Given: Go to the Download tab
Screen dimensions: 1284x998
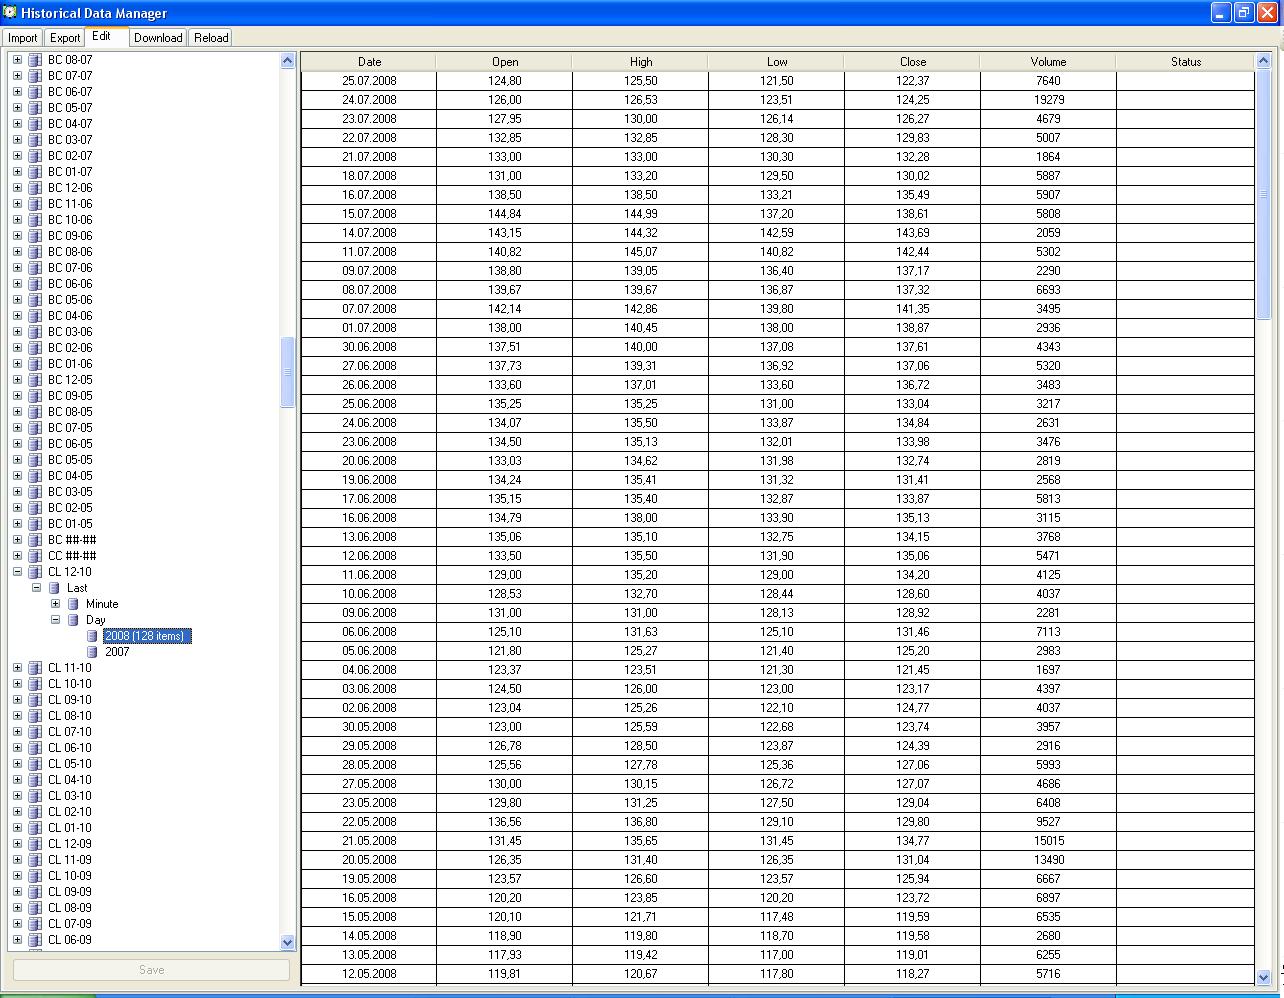Looking at the screenshot, I should click(x=158, y=38).
